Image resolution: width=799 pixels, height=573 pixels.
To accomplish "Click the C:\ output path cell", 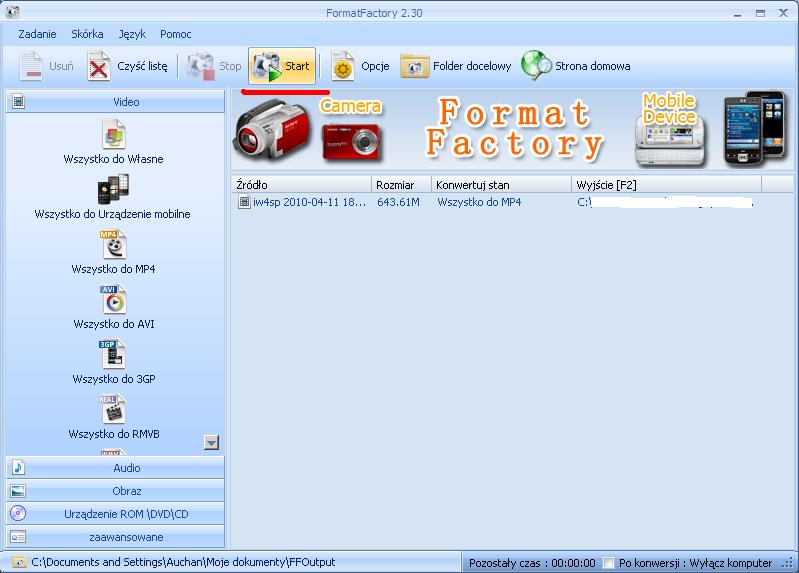I will tap(665, 202).
